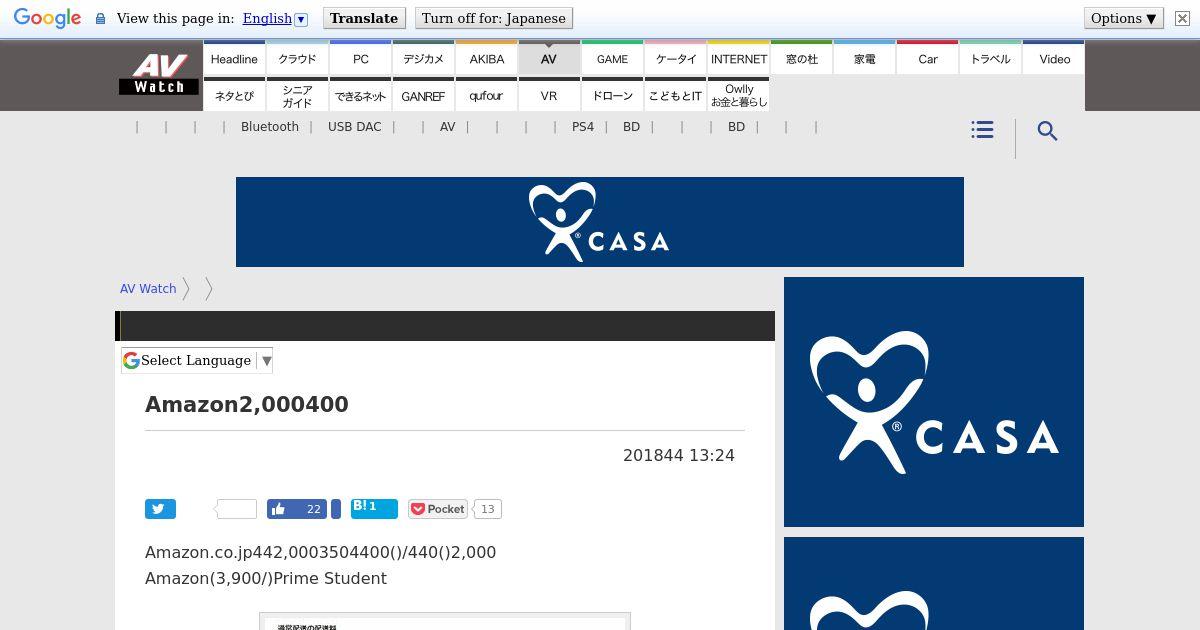1200x630 pixels.
Task: Click the article timestamp 13:24
Action: pos(679,455)
